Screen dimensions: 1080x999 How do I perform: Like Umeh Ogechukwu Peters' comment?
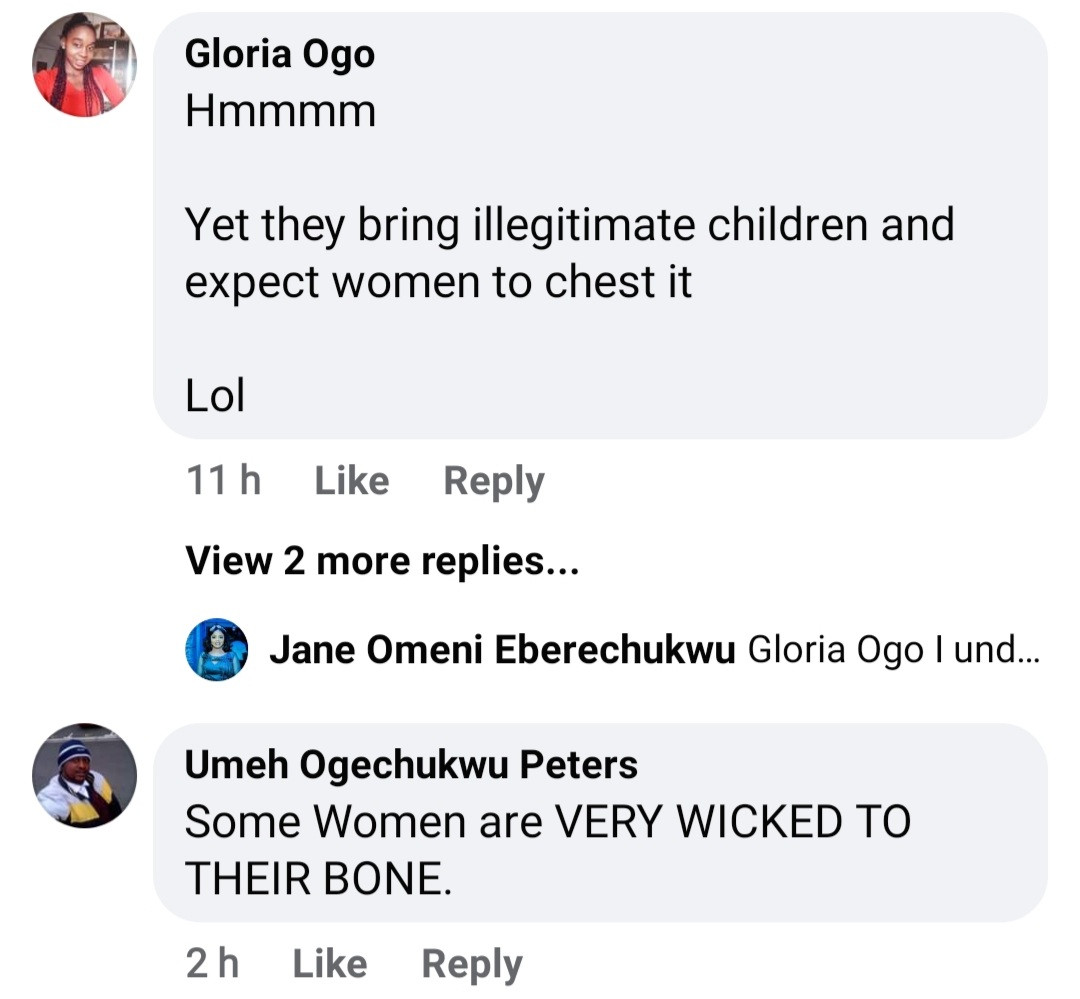(329, 964)
